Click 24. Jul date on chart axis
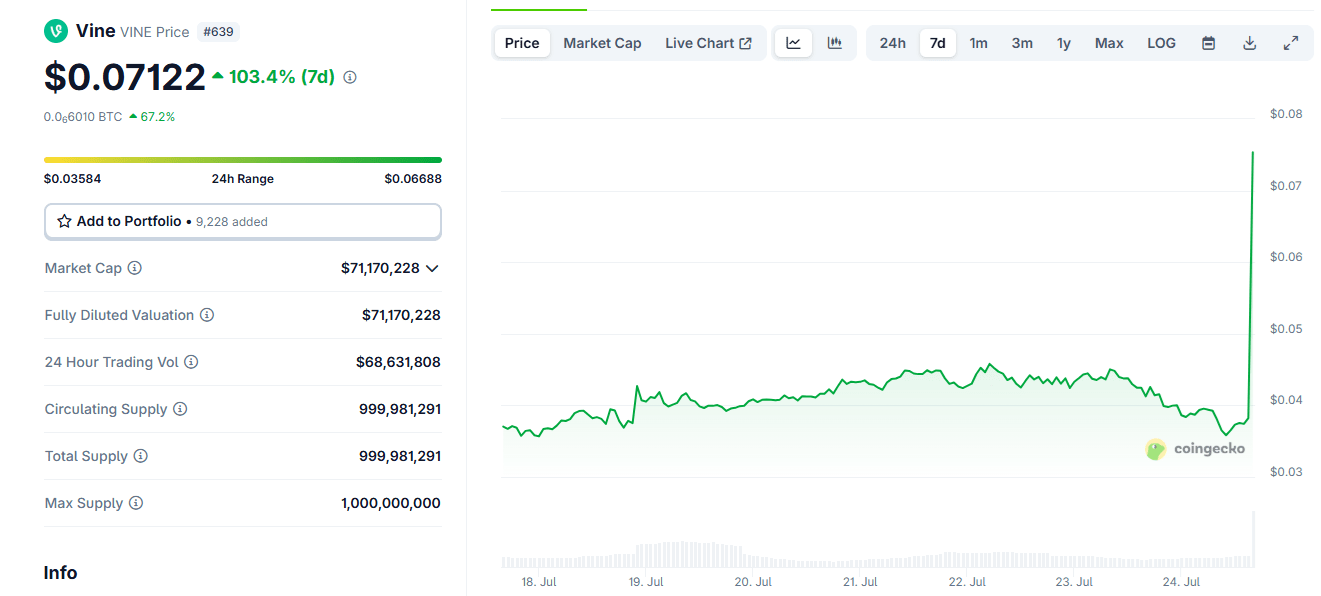This screenshot has height=596, width=1321. point(1182,582)
